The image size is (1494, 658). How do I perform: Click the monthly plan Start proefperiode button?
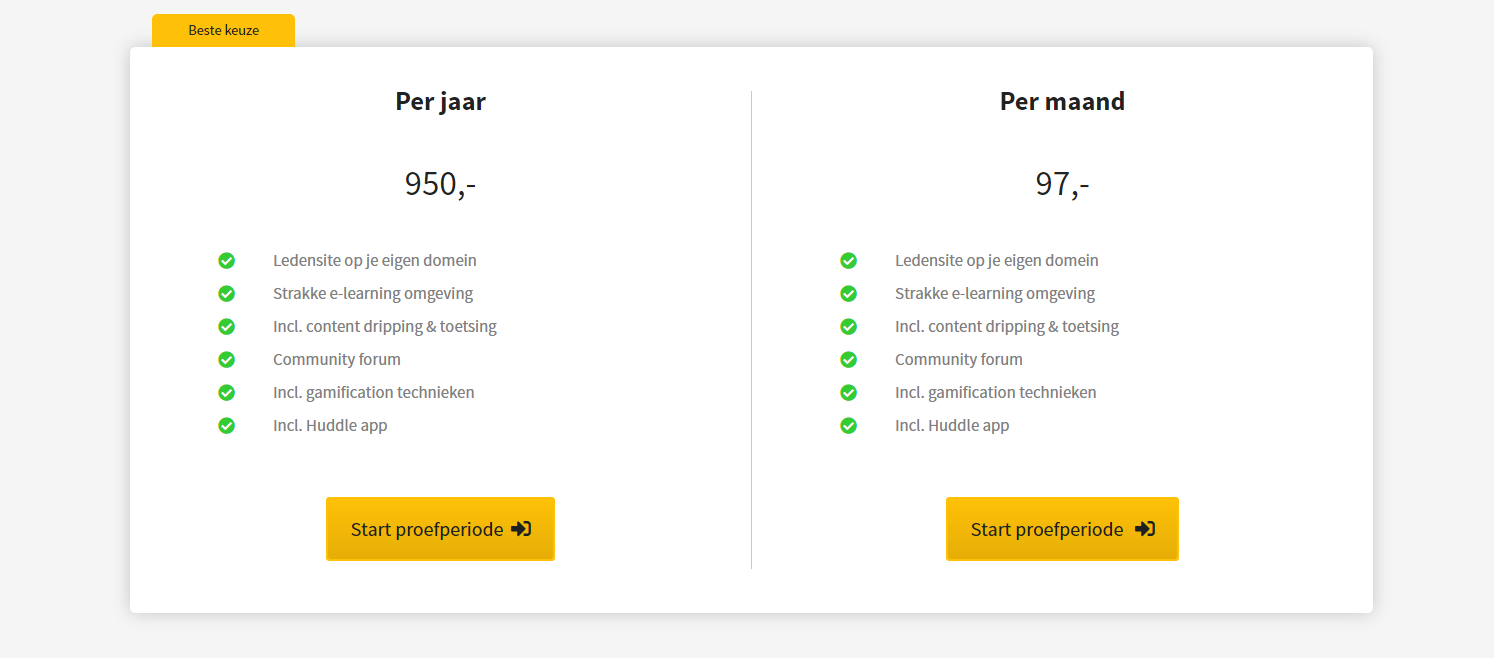point(1062,529)
